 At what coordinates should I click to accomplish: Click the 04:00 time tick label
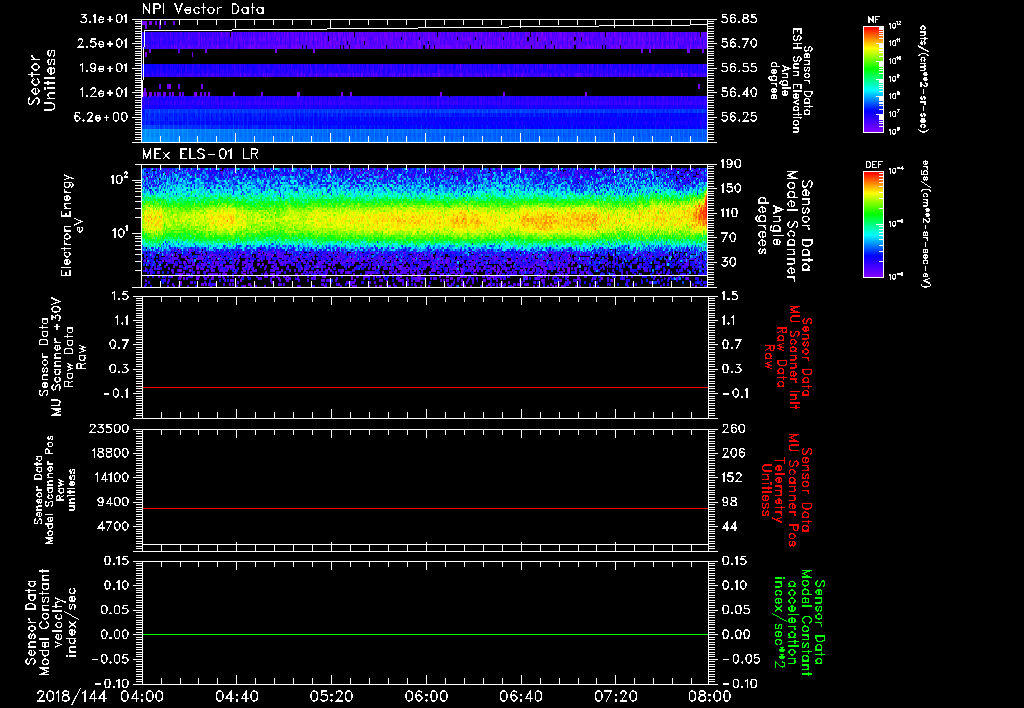142,695
